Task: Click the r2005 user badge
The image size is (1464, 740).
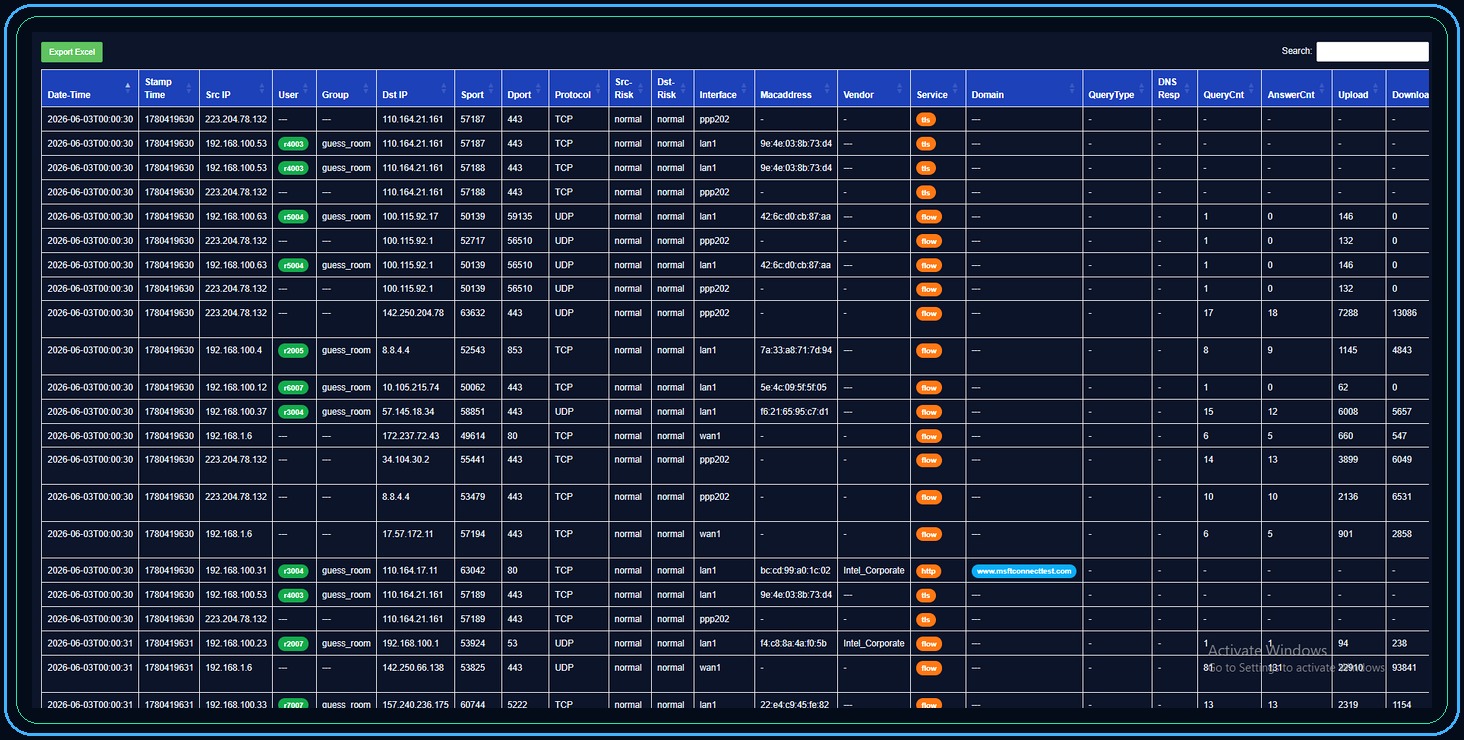Action: [294, 351]
